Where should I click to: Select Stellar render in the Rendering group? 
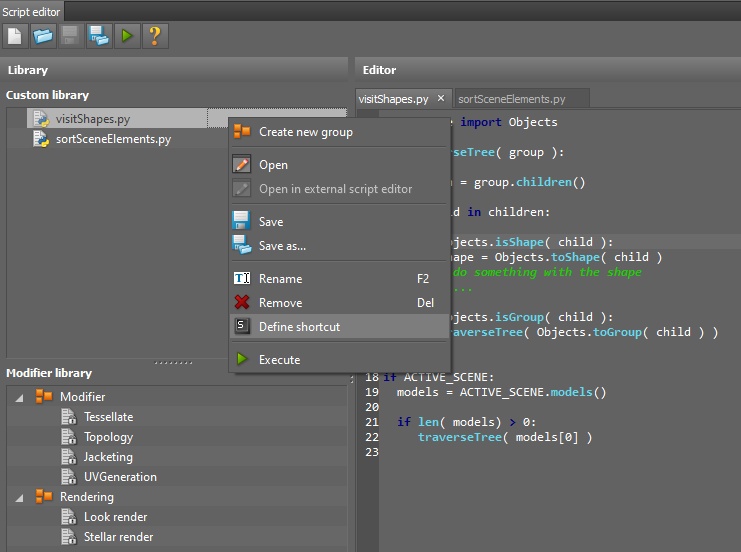[x=118, y=537]
